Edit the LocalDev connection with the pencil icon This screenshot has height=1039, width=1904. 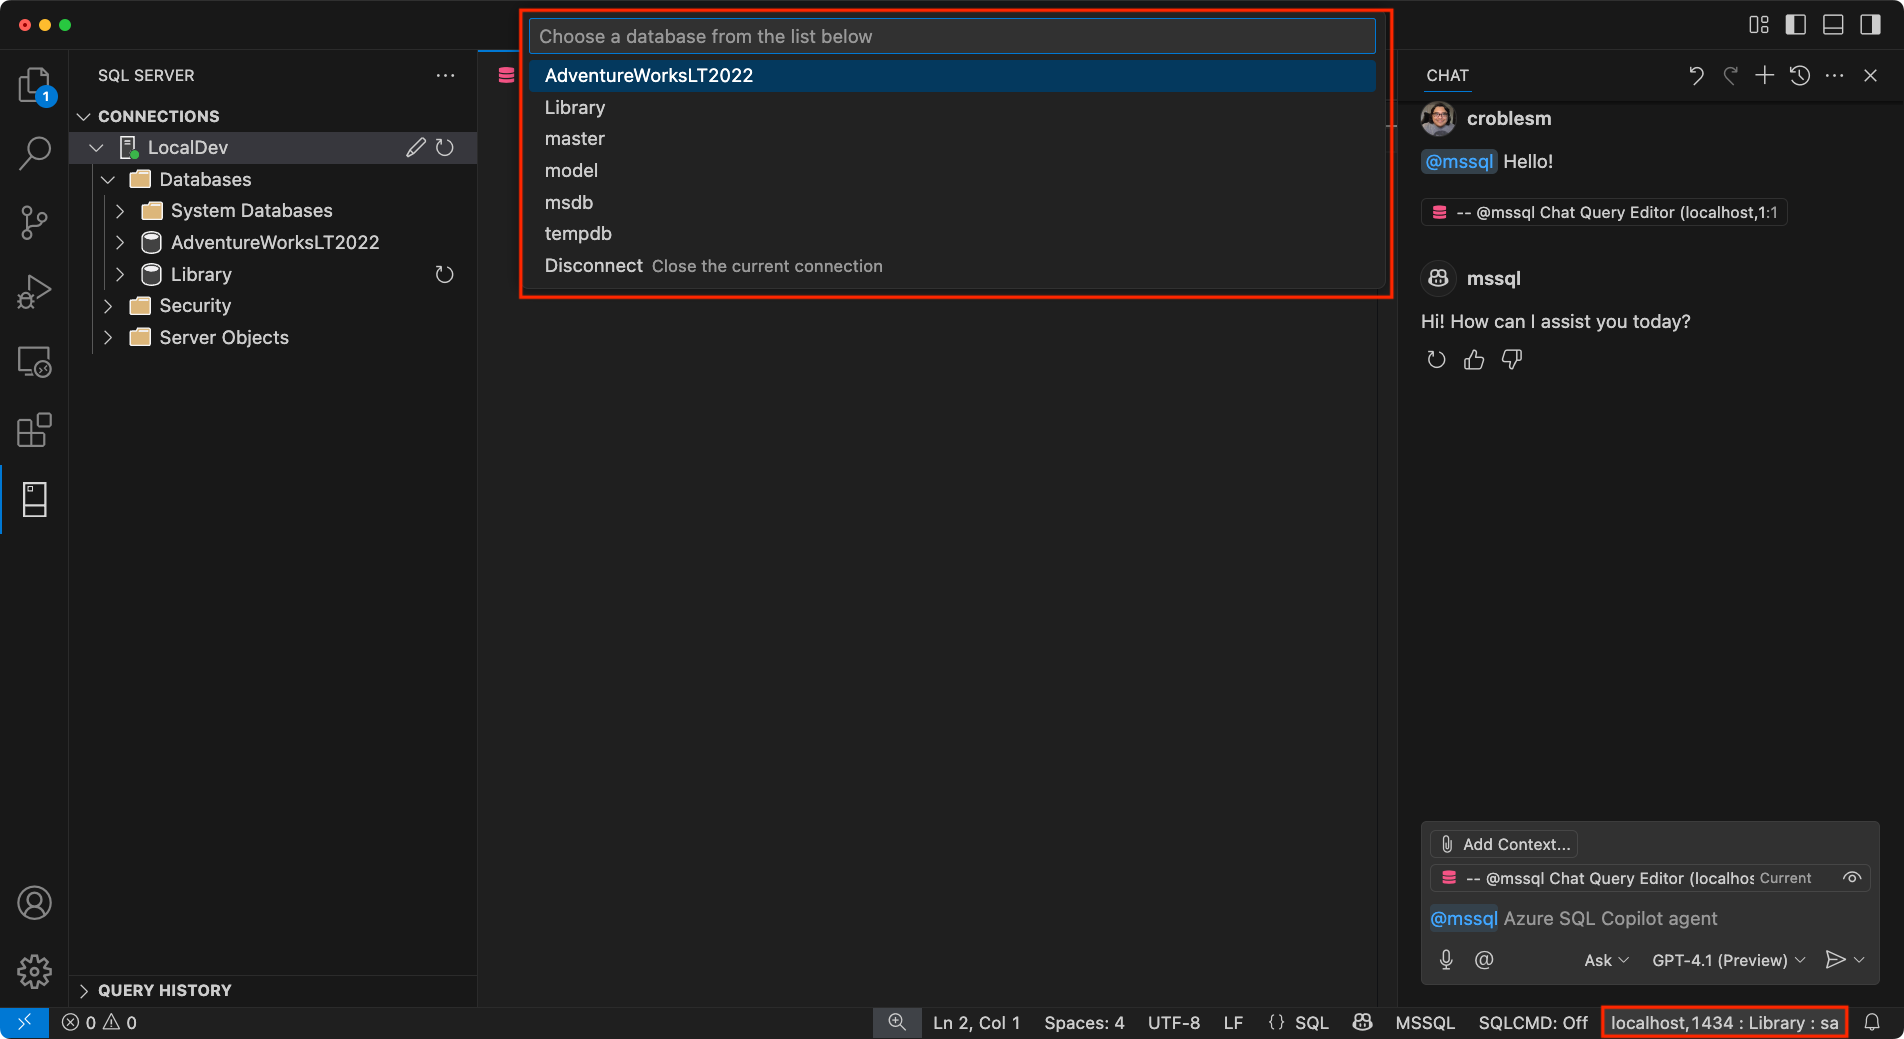click(x=416, y=147)
